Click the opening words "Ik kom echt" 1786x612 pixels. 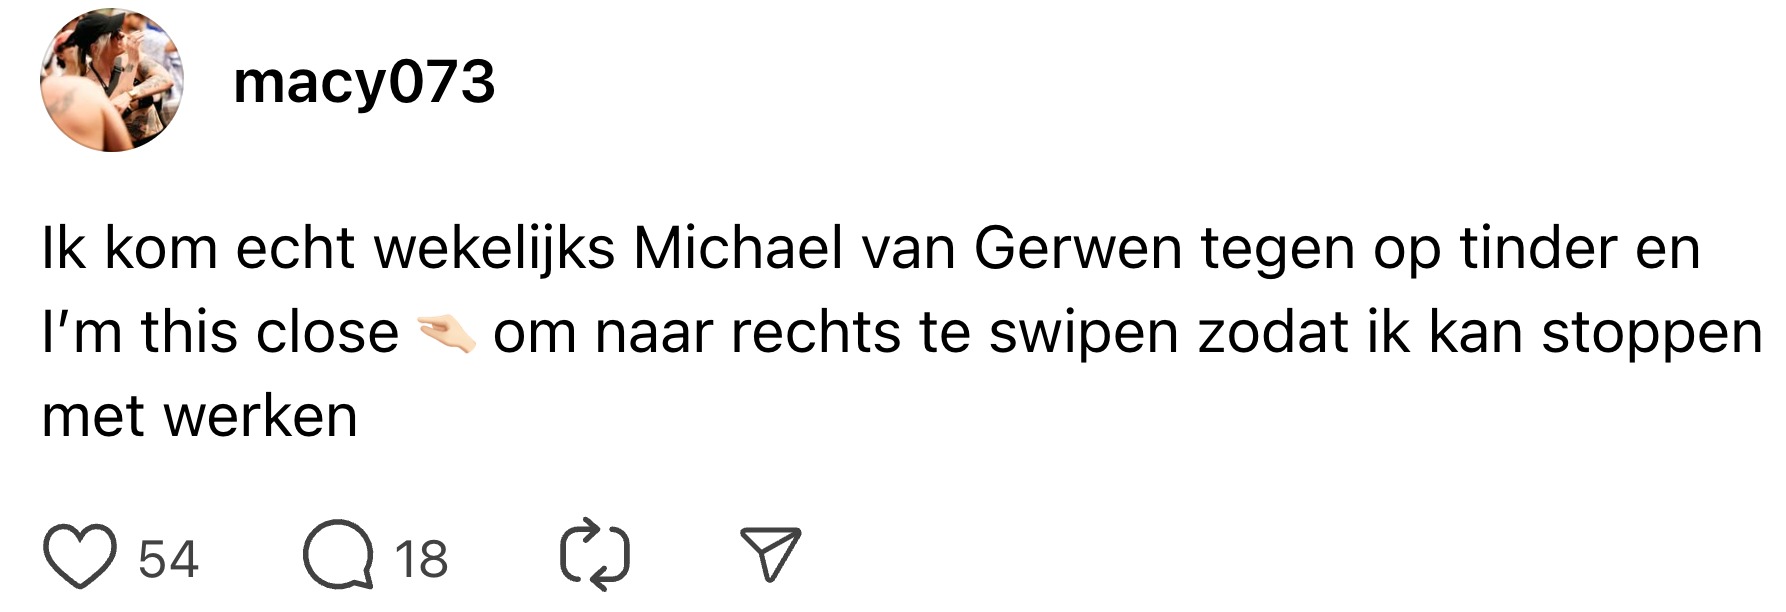coord(198,248)
